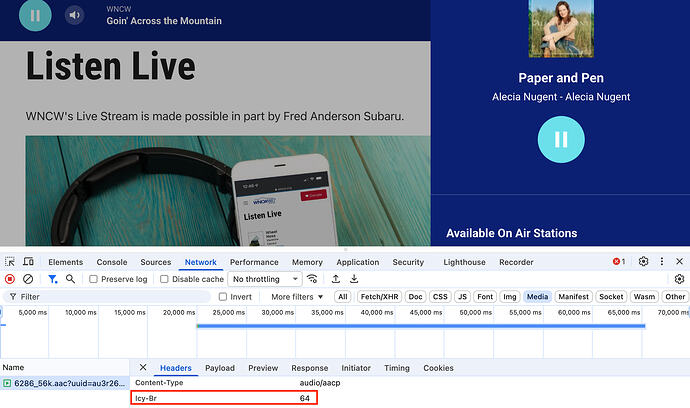Select the All request type filter

(x=342, y=297)
